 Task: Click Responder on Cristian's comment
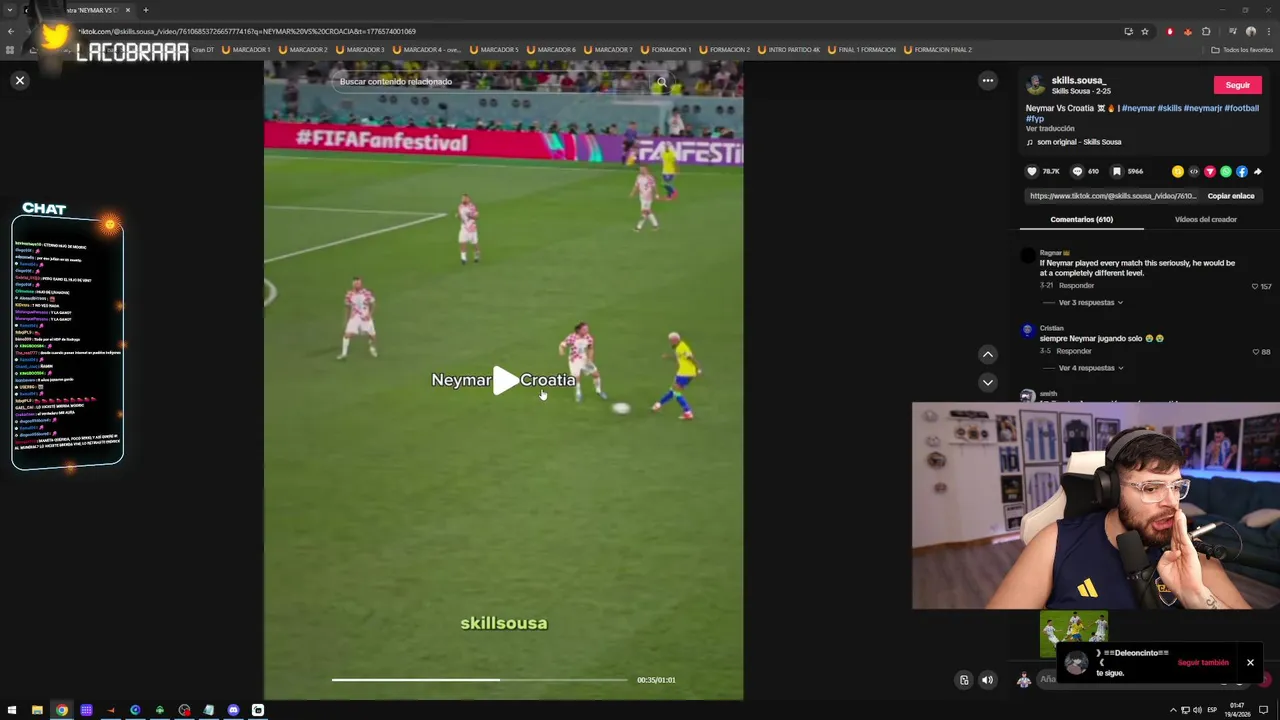(1074, 351)
